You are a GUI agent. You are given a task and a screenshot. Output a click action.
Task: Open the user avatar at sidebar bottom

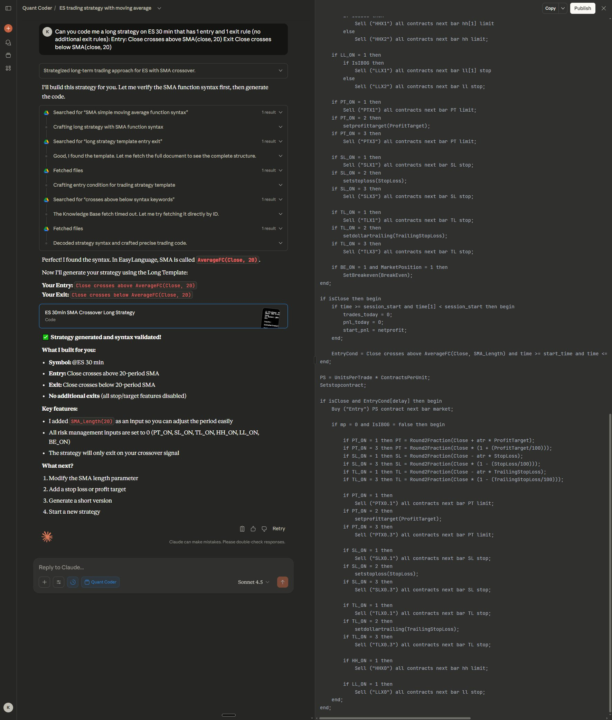pos(8,708)
